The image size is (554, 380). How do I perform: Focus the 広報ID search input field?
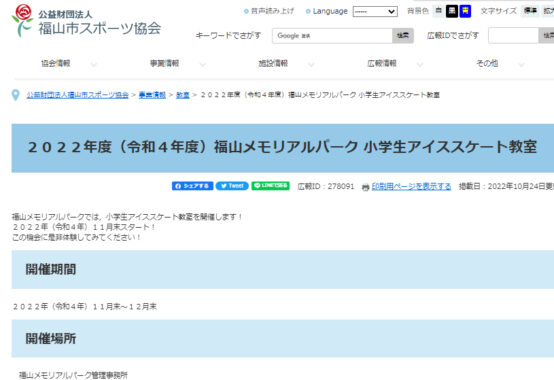[513, 36]
